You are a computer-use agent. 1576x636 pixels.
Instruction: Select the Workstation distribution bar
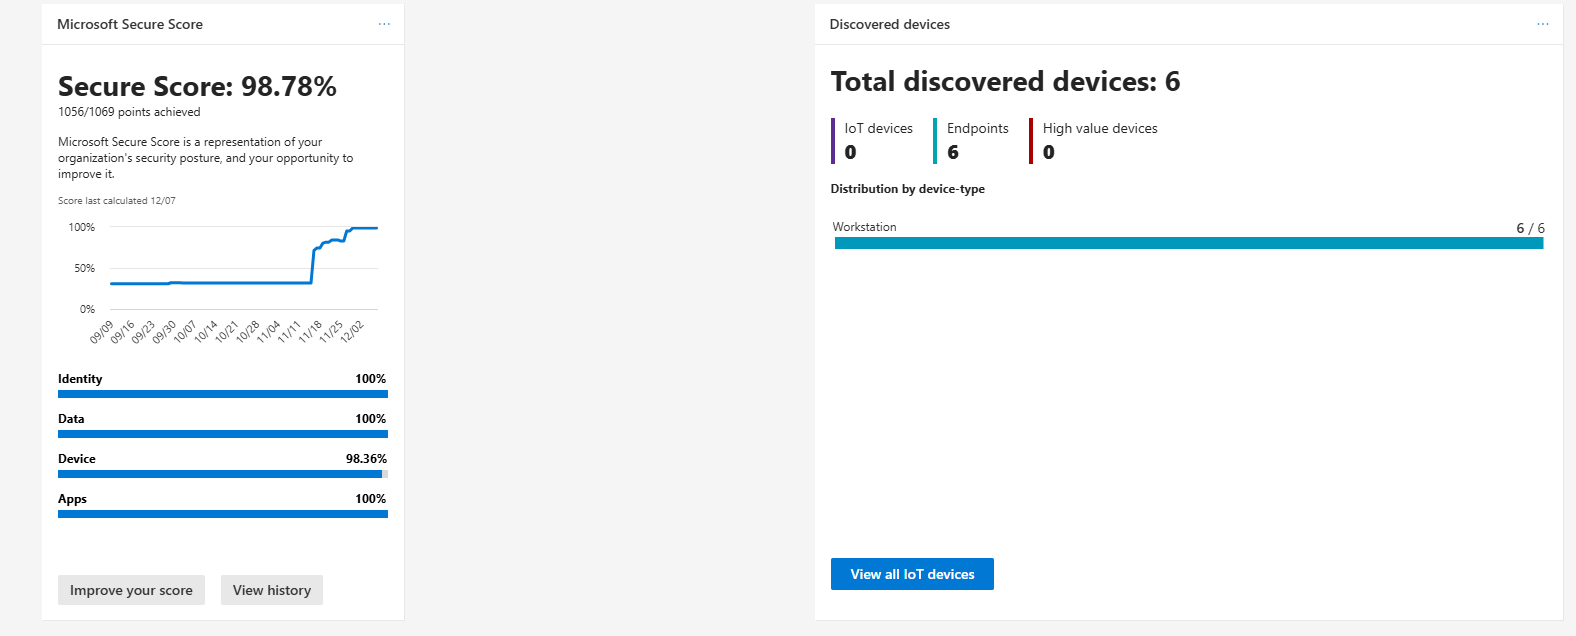(x=1188, y=243)
